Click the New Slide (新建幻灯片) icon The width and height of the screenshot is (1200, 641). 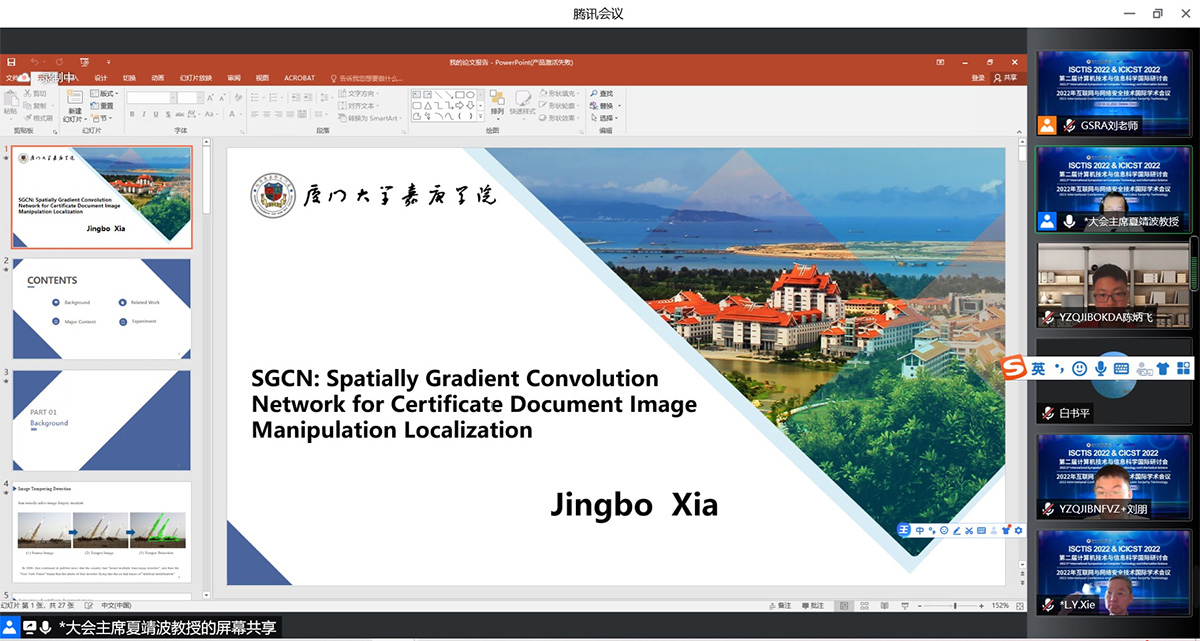75,97
